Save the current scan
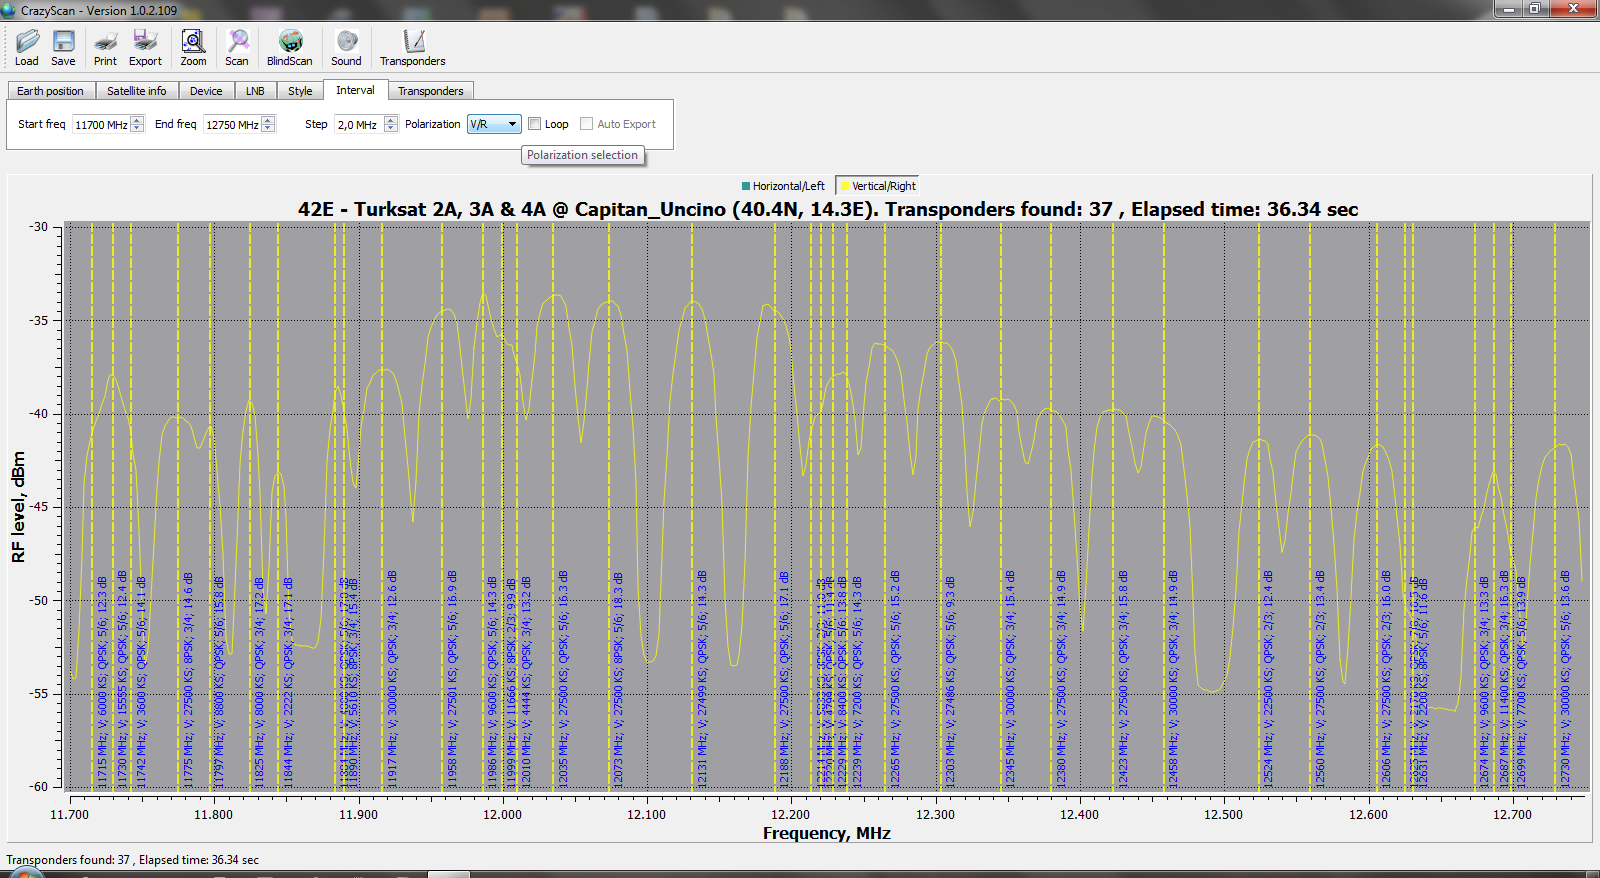The width and height of the screenshot is (1600, 878). tap(63, 48)
